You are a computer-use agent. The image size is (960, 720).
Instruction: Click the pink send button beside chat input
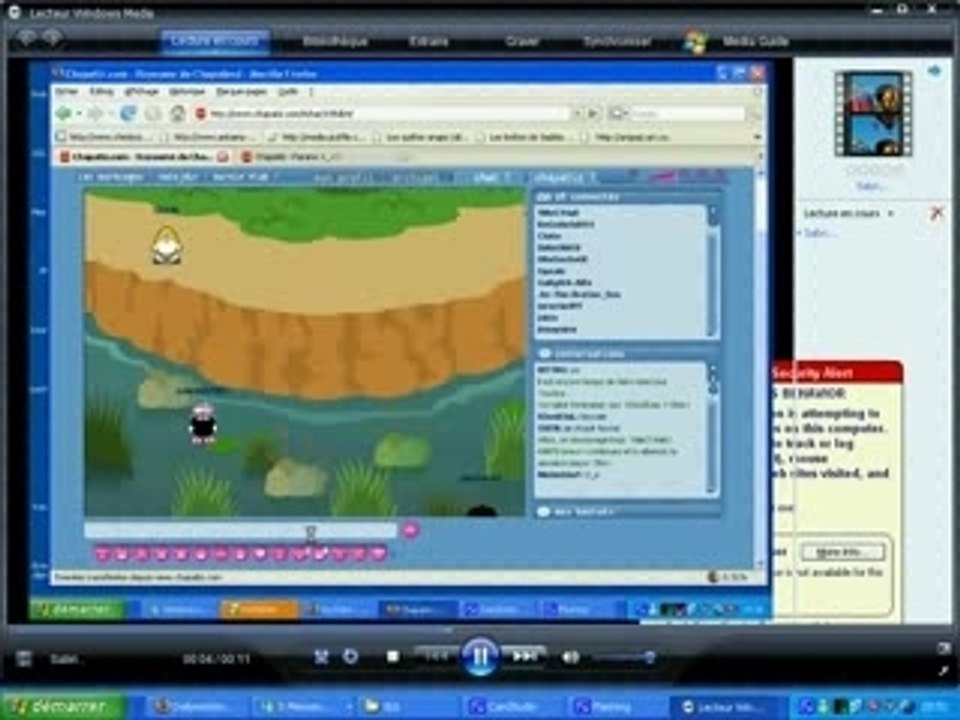410,530
